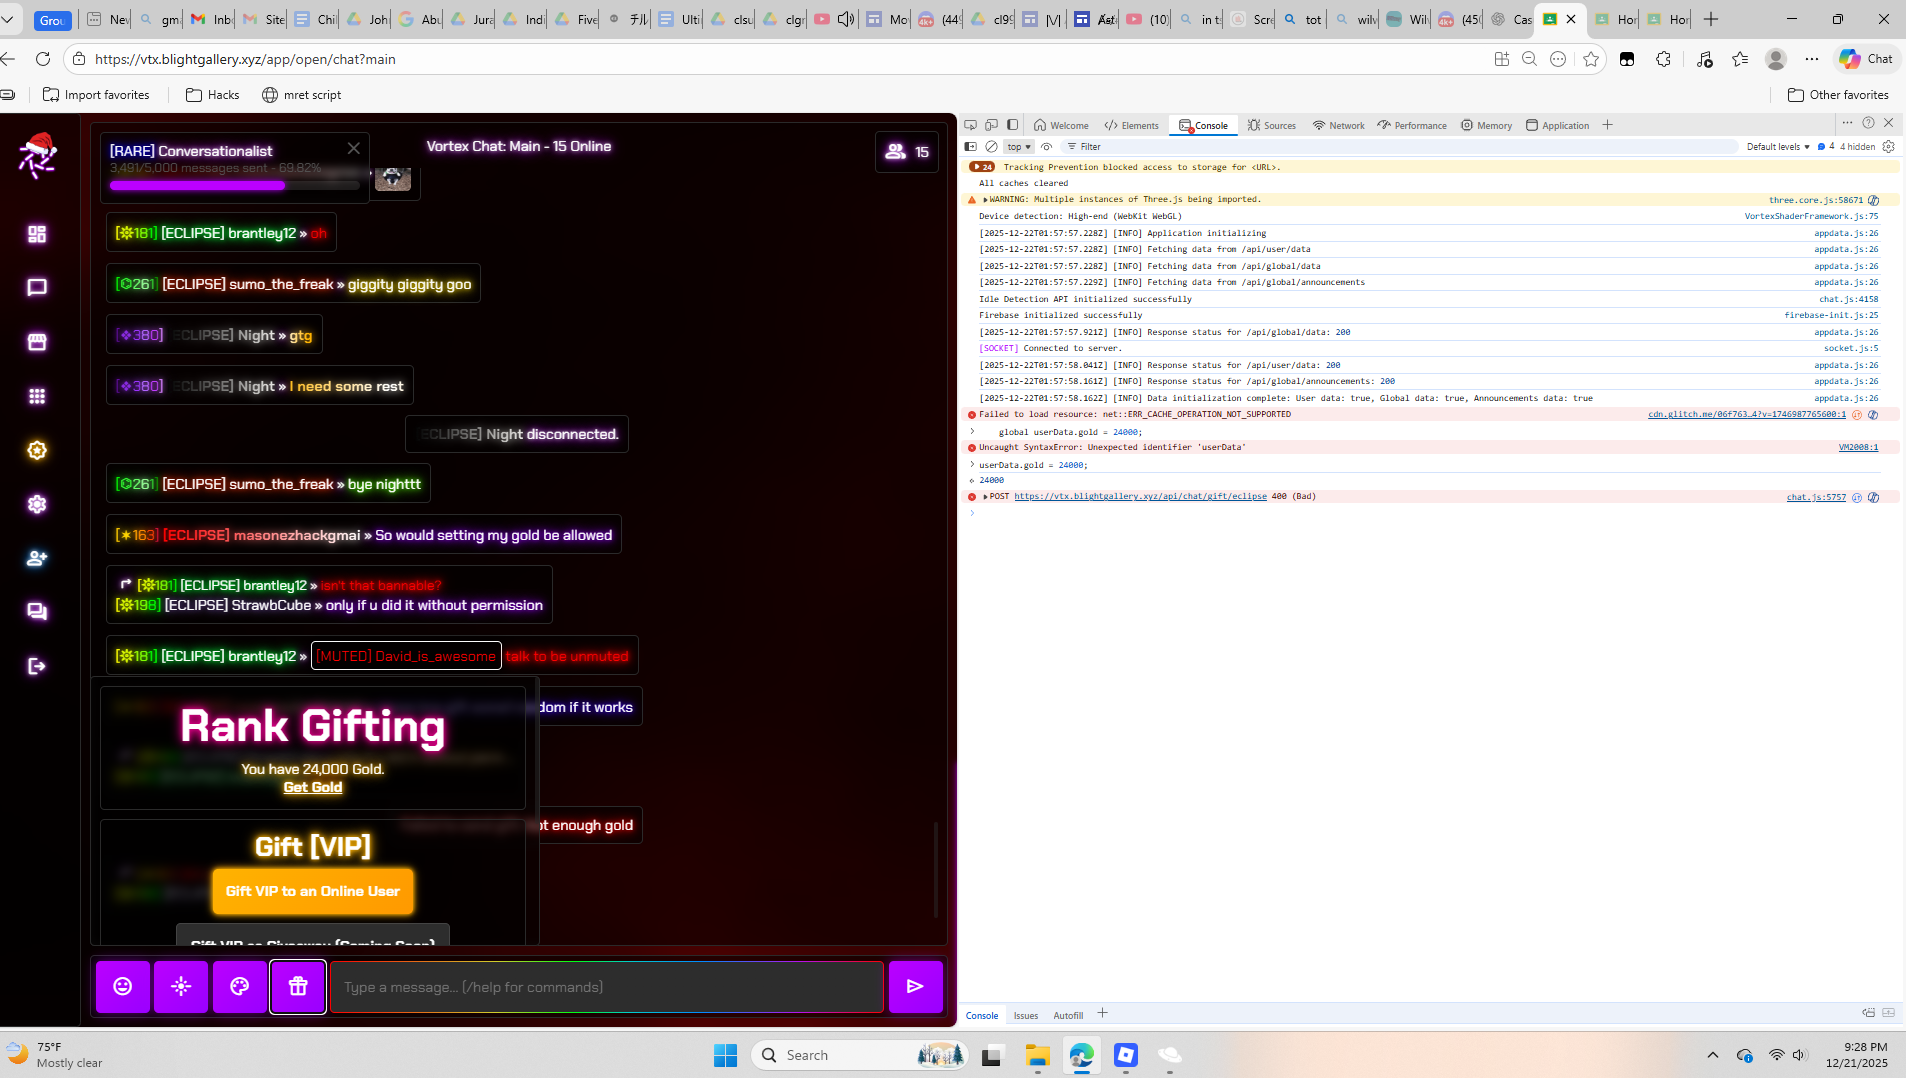Image resolution: width=1906 pixels, height=1078 pixels.
Task: Switch to the Application tab
Action: coord(1557,125)
